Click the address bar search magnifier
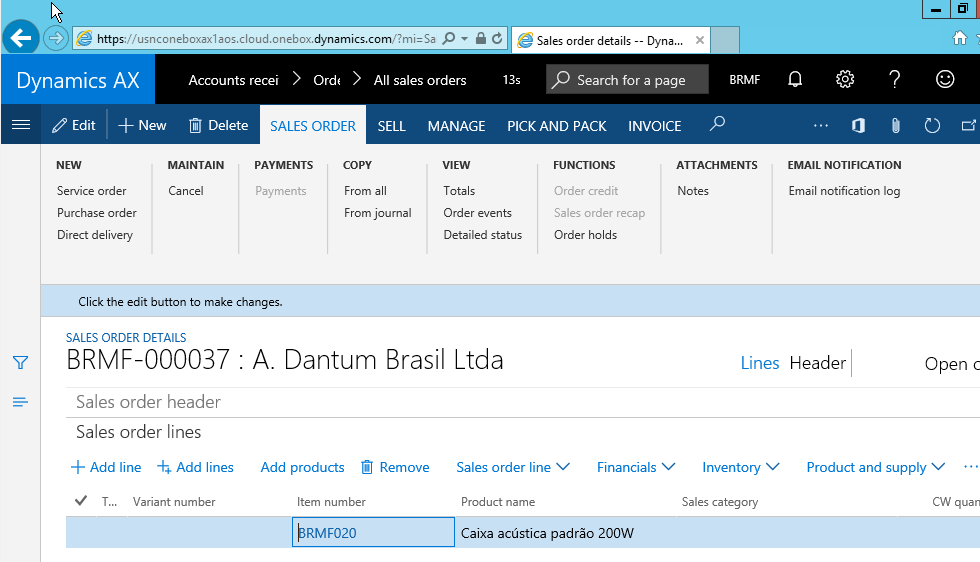 click(x=449, y=39)
